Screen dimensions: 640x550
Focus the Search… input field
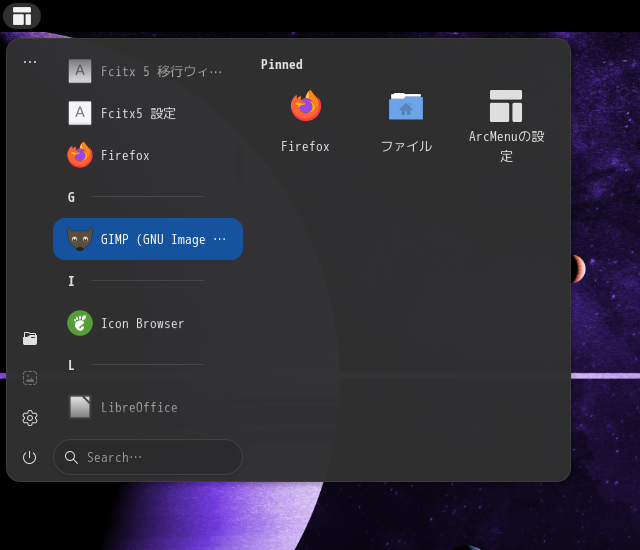[x=148, y=457]
